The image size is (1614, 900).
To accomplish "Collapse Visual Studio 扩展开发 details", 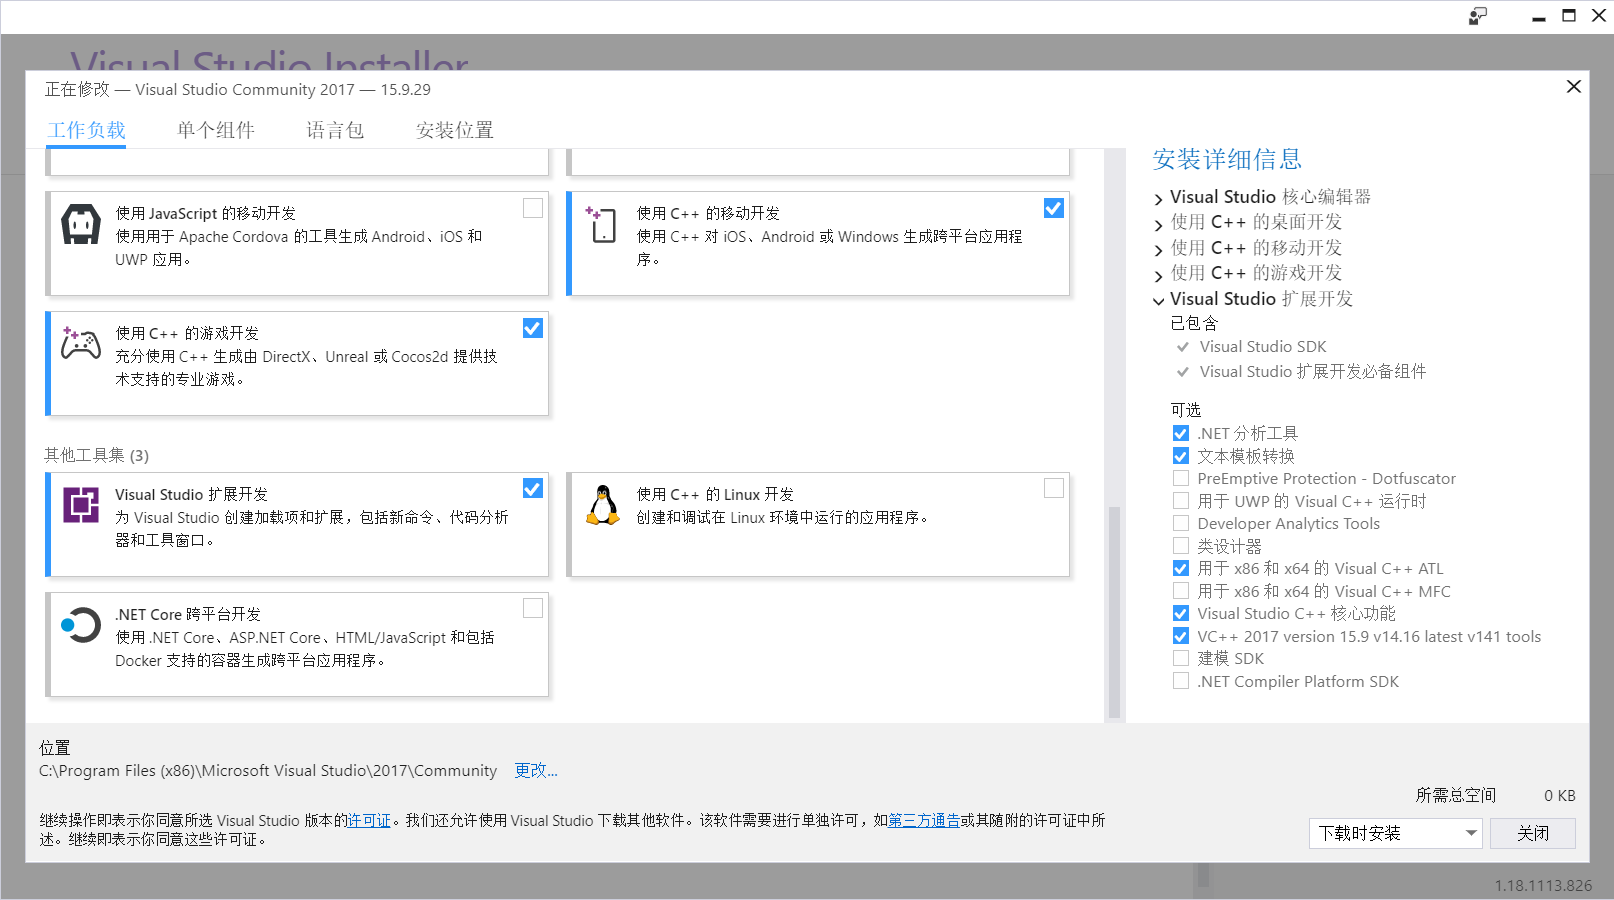I will click(x=1159, y=300).
